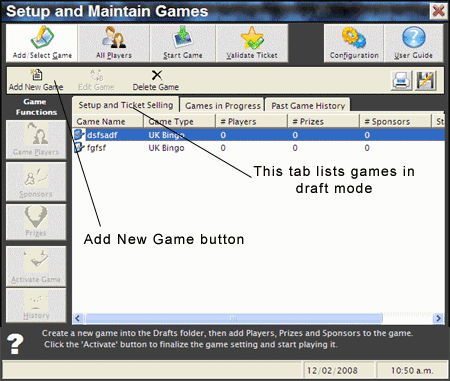450x381 pixels.
Task: Select the fgfsf game row
Action: [259, 148]
